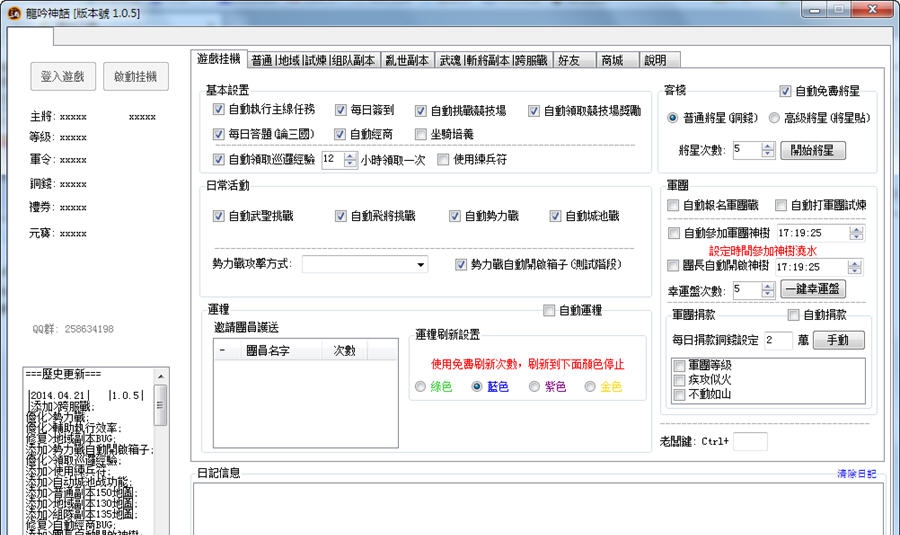The width and height of the screenshot is (900, 535).
Task: Toggle 自動領取競技場獎勵 checkbox
Action: [x=534, y=110]
